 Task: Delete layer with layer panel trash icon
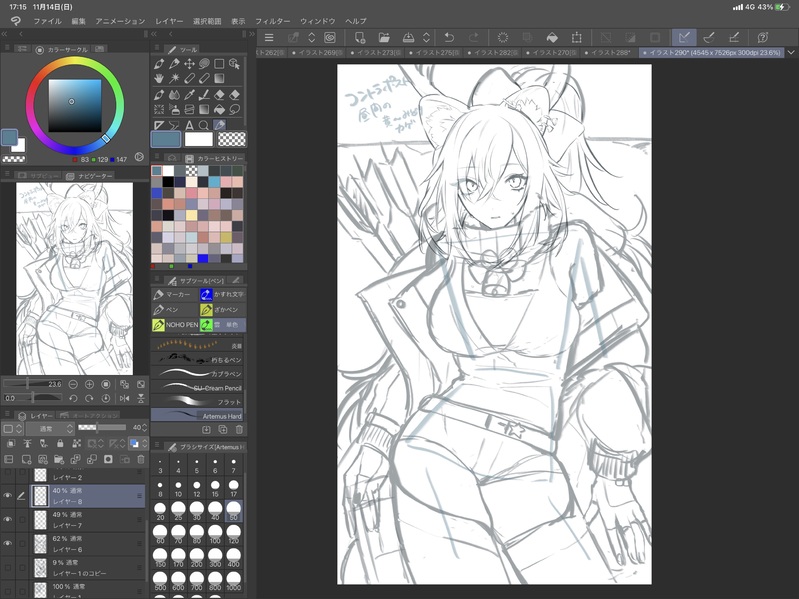coord(141,459)
